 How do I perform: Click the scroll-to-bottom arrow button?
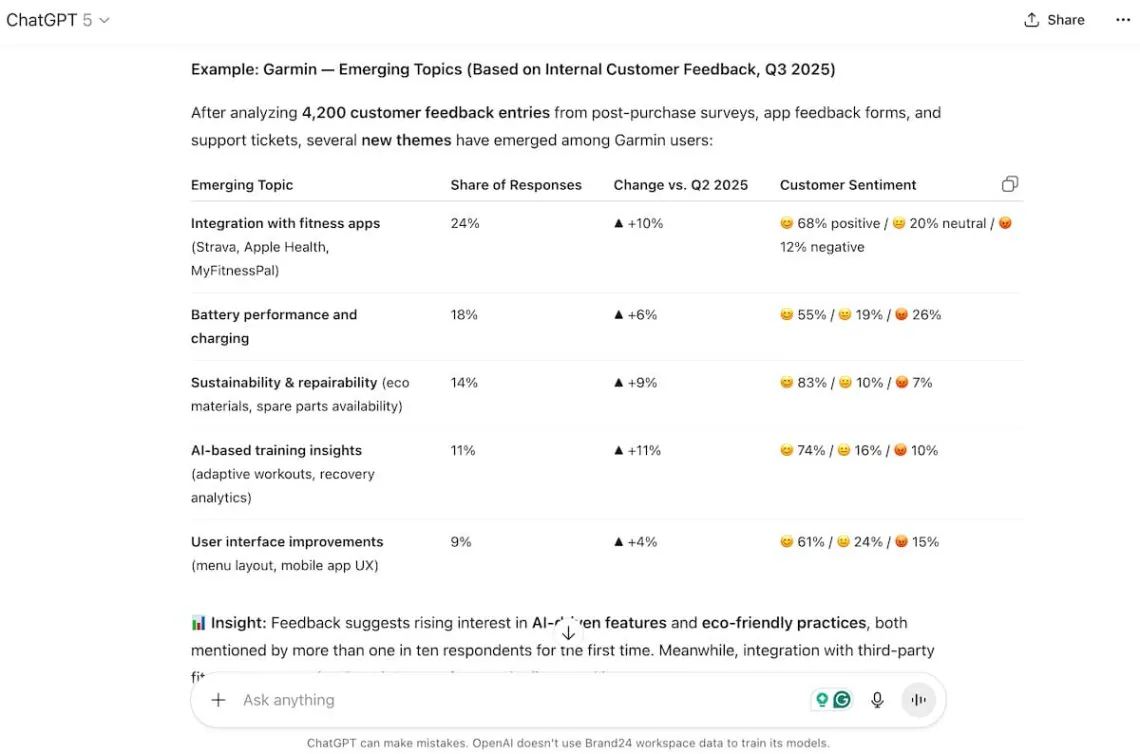coord(568,633)
